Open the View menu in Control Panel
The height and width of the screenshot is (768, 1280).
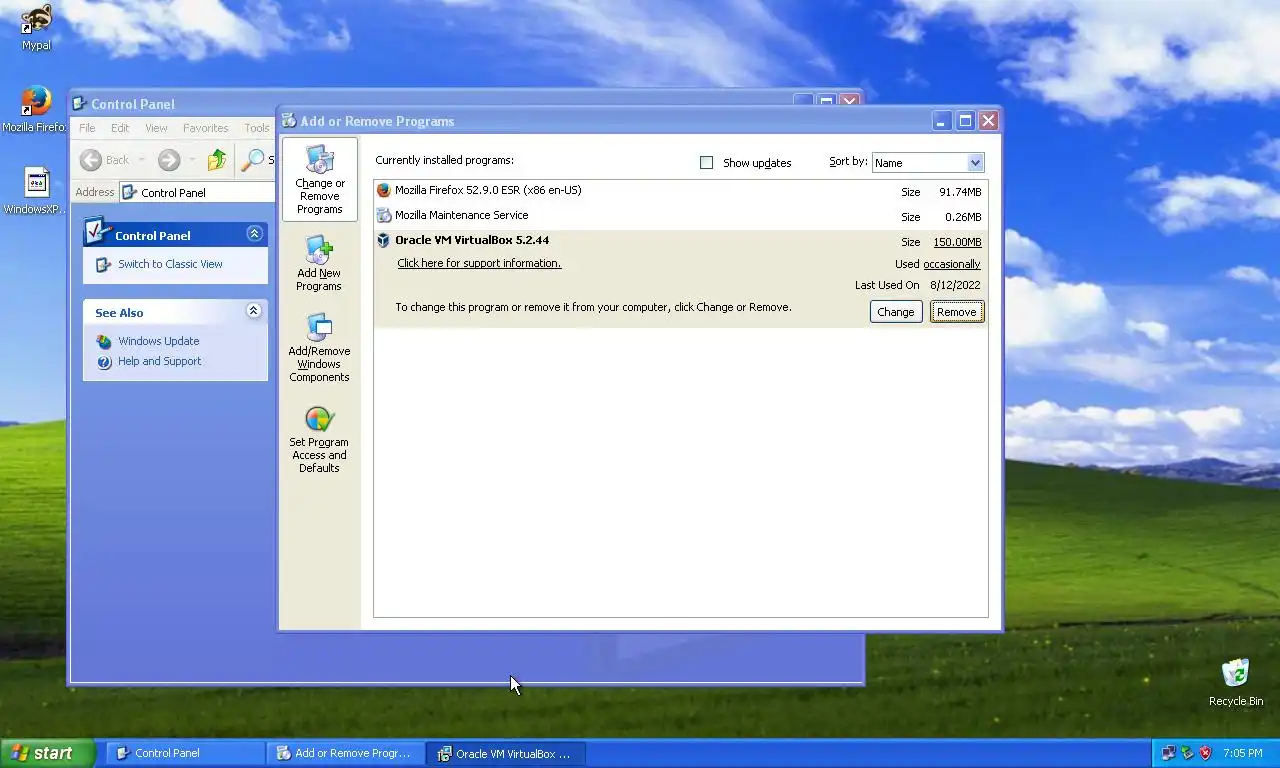(x=156, y=128)
